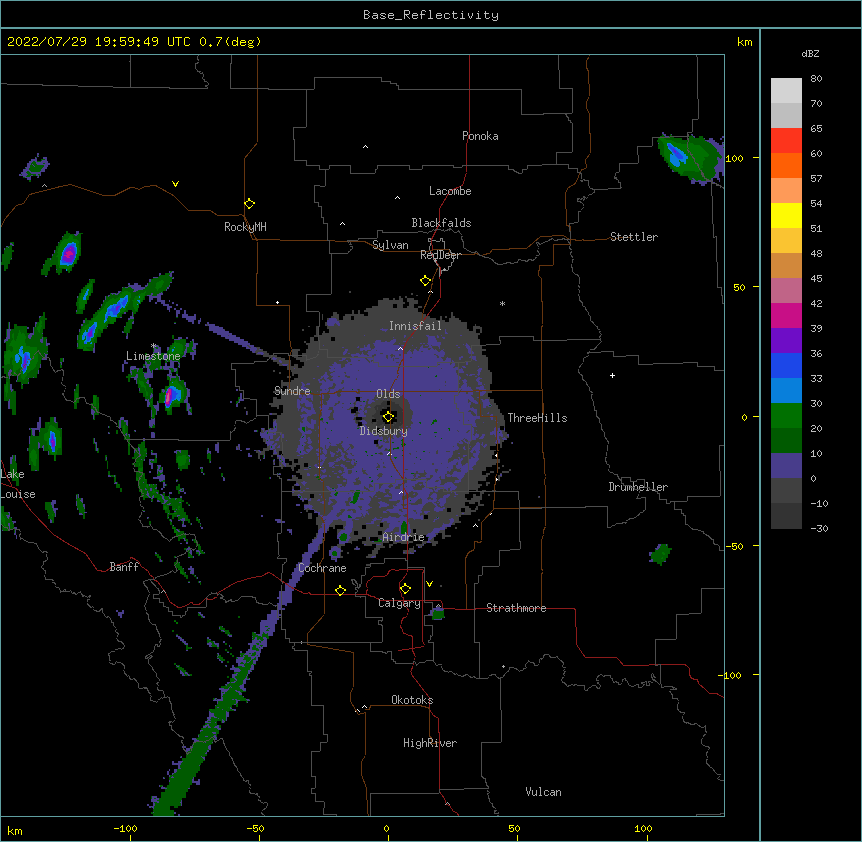This screenshot has height=842, width=862.
Task: Select the yellow 54-51 dBZ legend swatch
Action: tap(786, 215)
